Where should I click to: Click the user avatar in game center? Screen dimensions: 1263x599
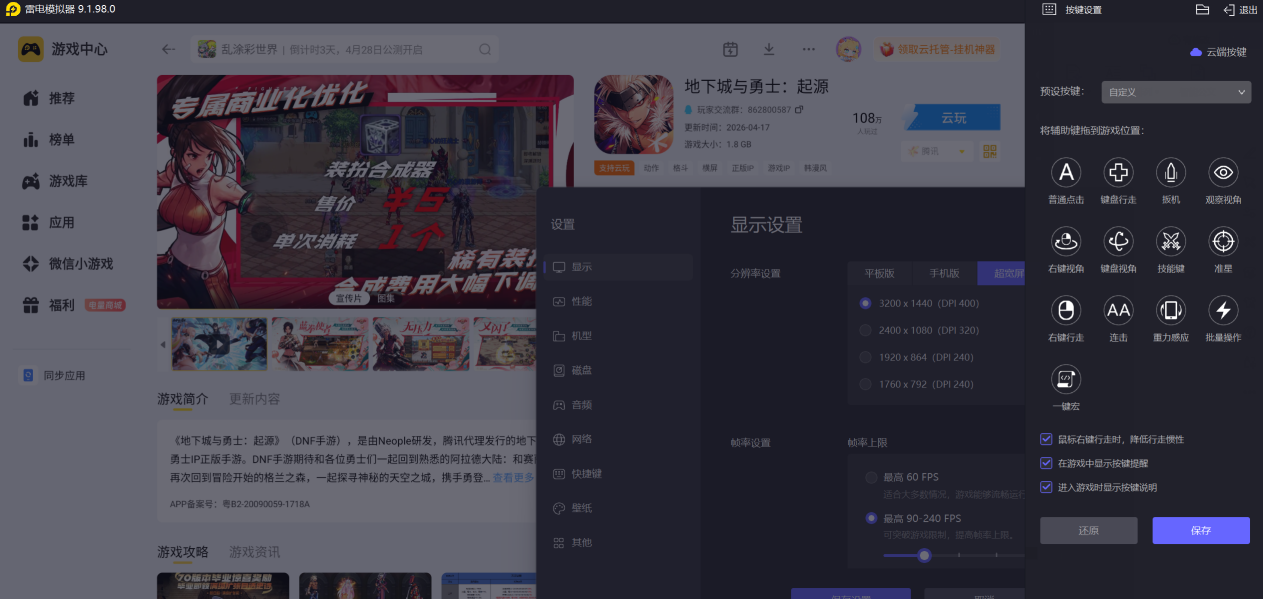[x=848, y=49]
